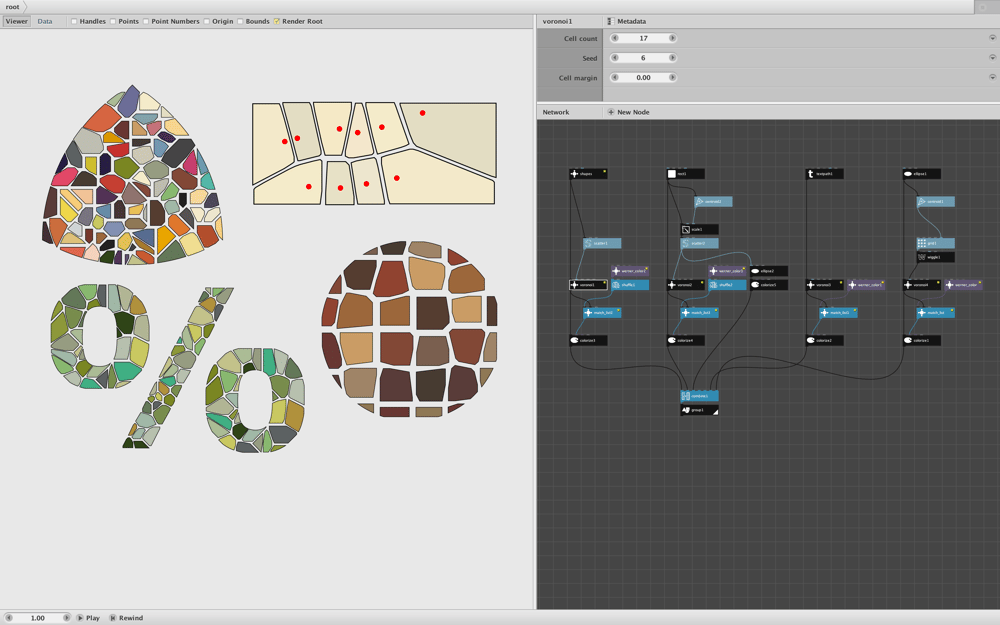Increase Cell margin with right arrow

(x=672, y=78)
